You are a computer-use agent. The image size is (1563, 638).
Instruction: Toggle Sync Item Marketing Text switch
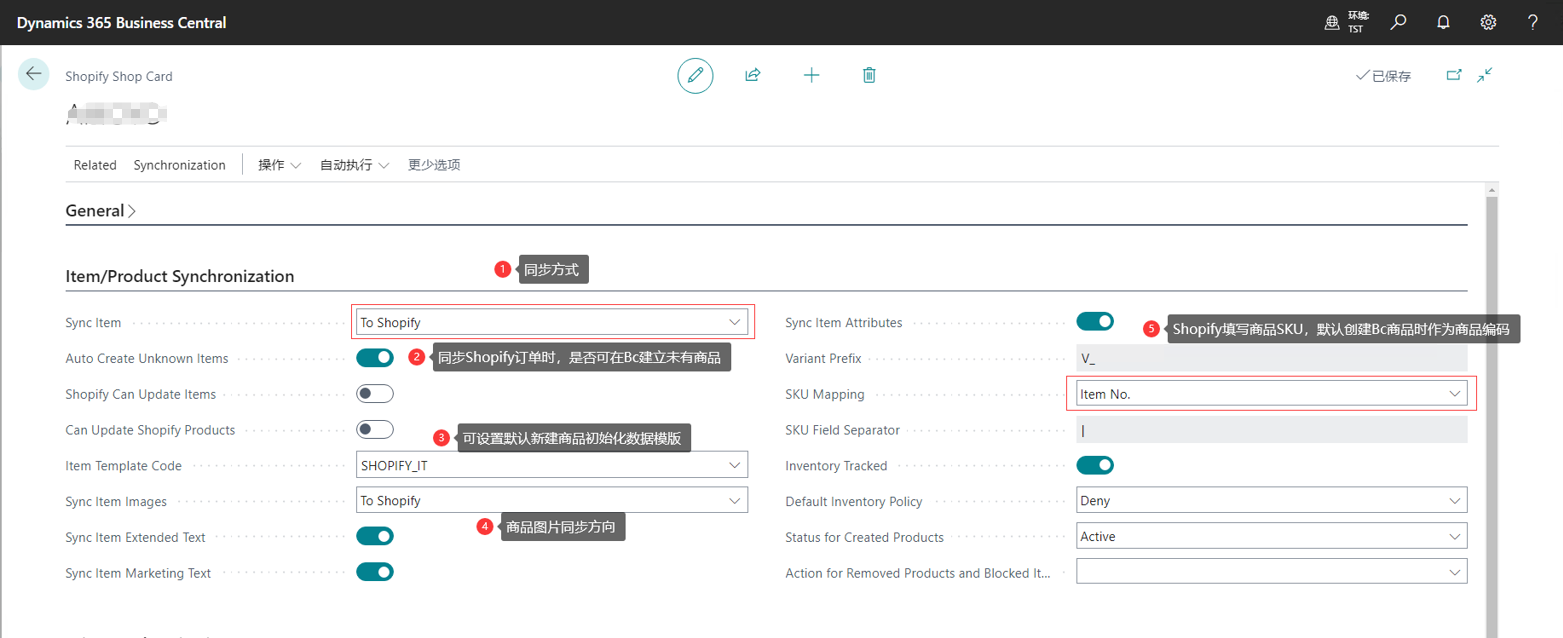(375, 573)
